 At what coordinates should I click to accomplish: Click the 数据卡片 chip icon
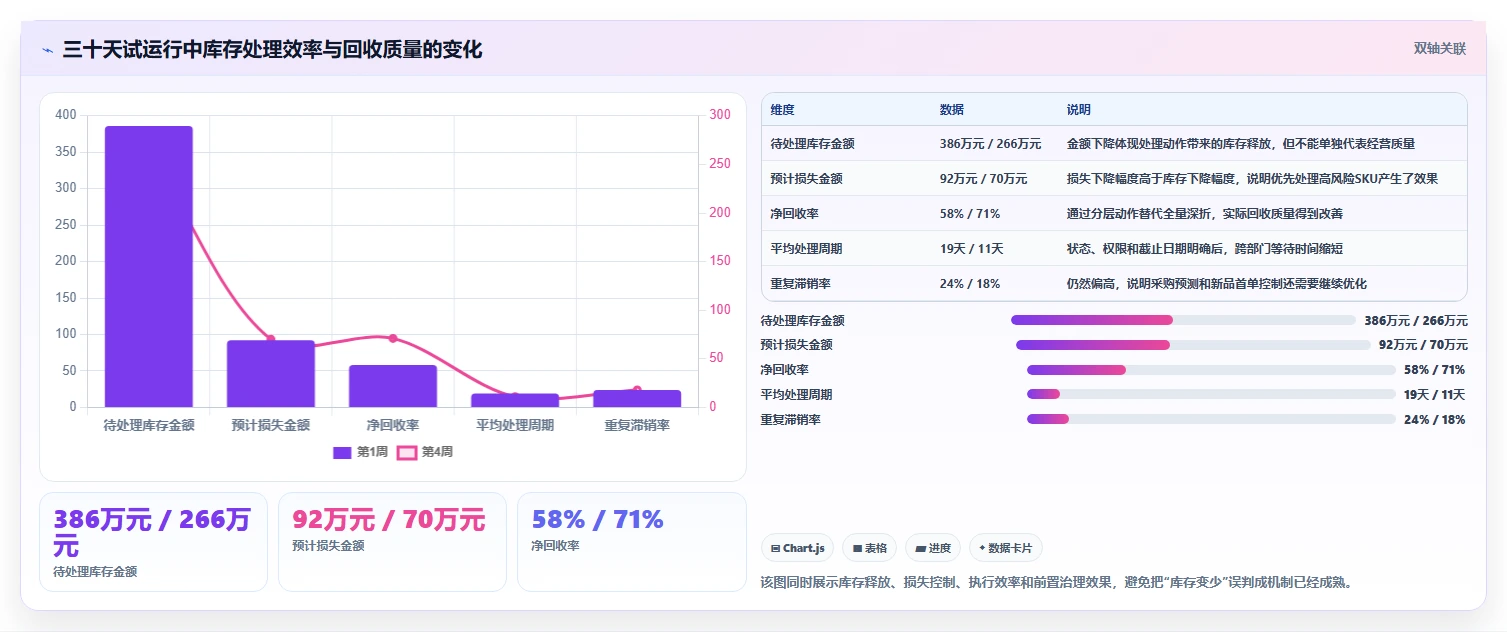coord(982,548)
